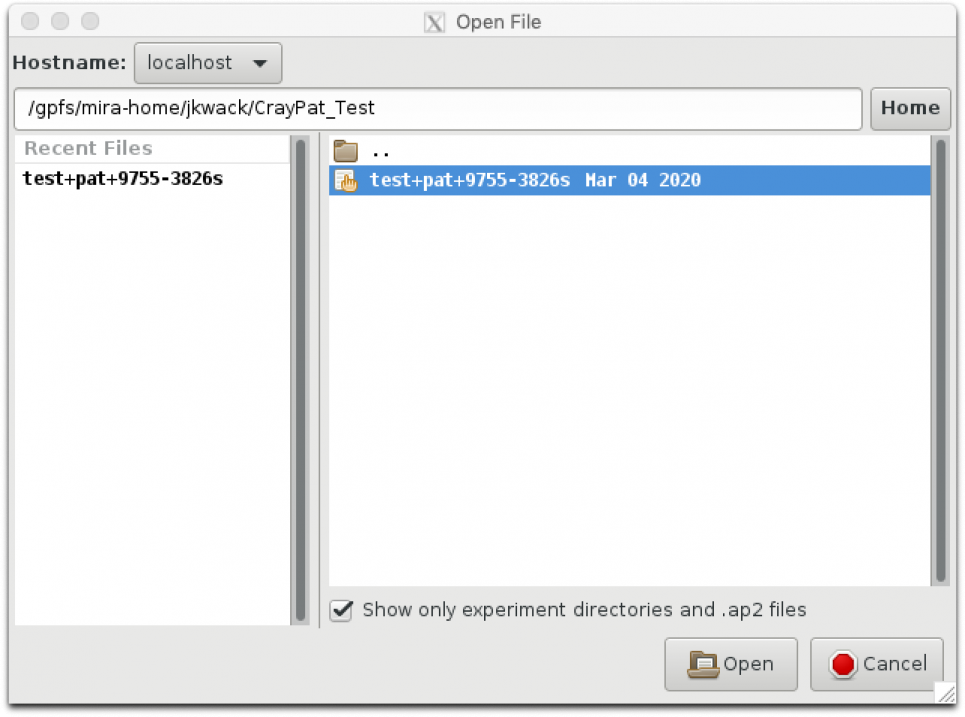The width and height of the screenshot is (965, 717).
Task: Click the Open button
Action: tap(731, 664)
